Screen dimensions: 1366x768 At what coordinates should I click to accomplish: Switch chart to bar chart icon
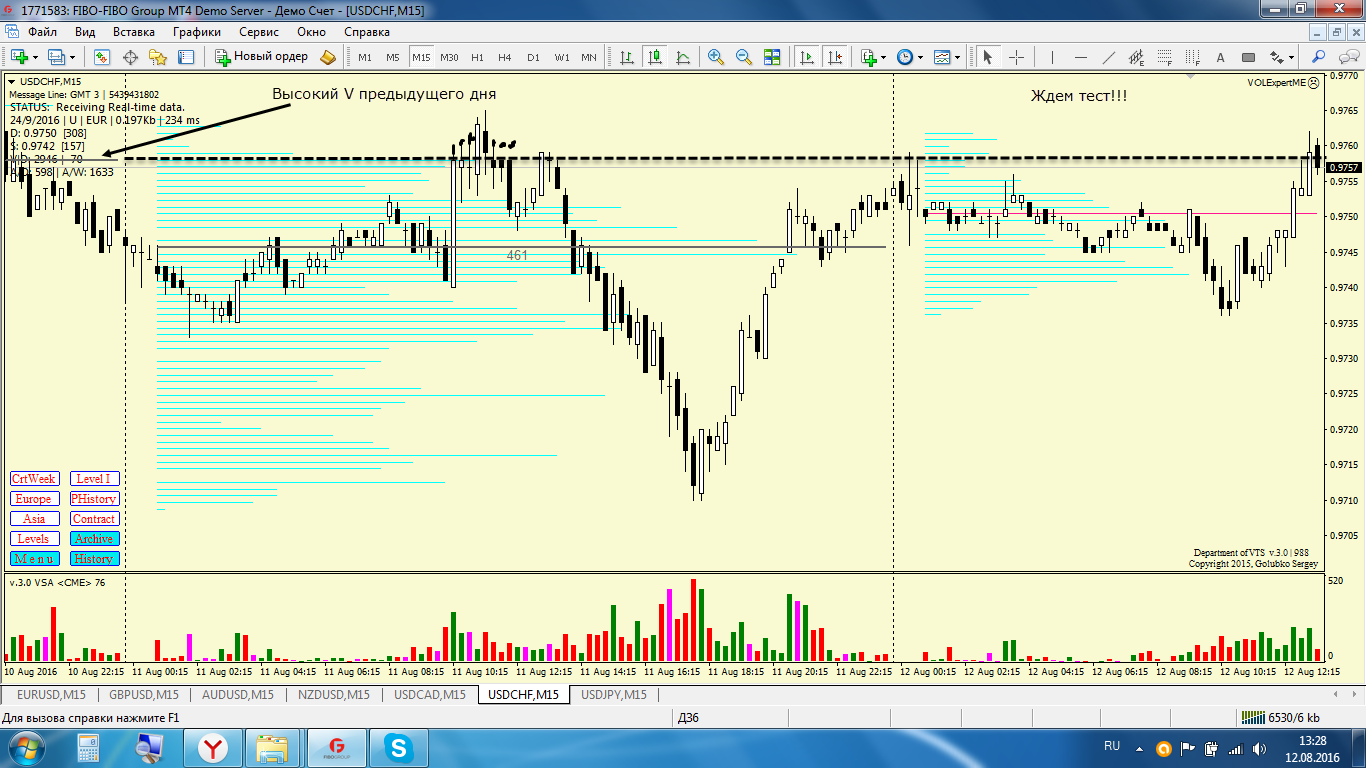coord(627,57)
